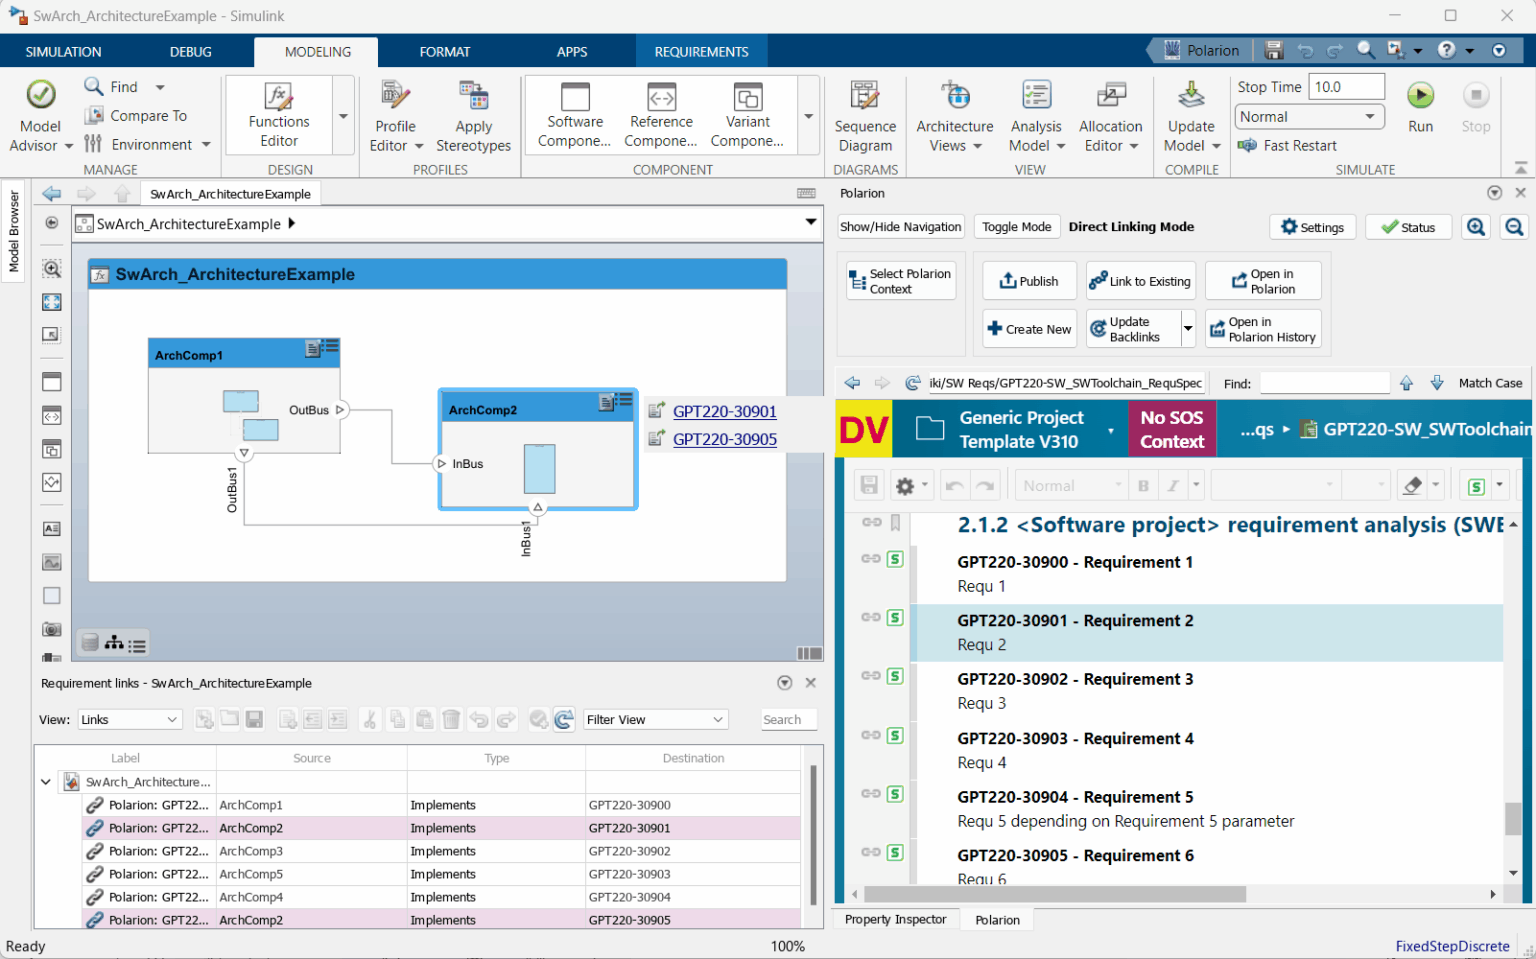Viewport: 1536px width, 959px height.
Task: Open requirement link GPT220-30901
Action: pyautogui.click(x=723, y=411)
